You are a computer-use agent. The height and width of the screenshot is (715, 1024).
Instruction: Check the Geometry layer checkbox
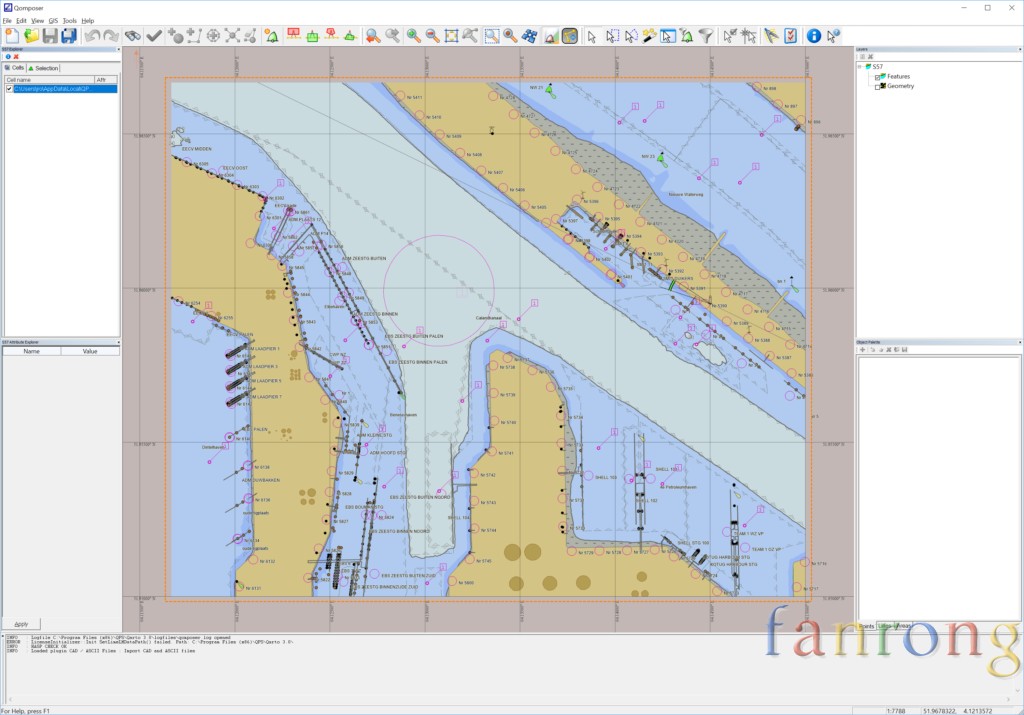878,87
